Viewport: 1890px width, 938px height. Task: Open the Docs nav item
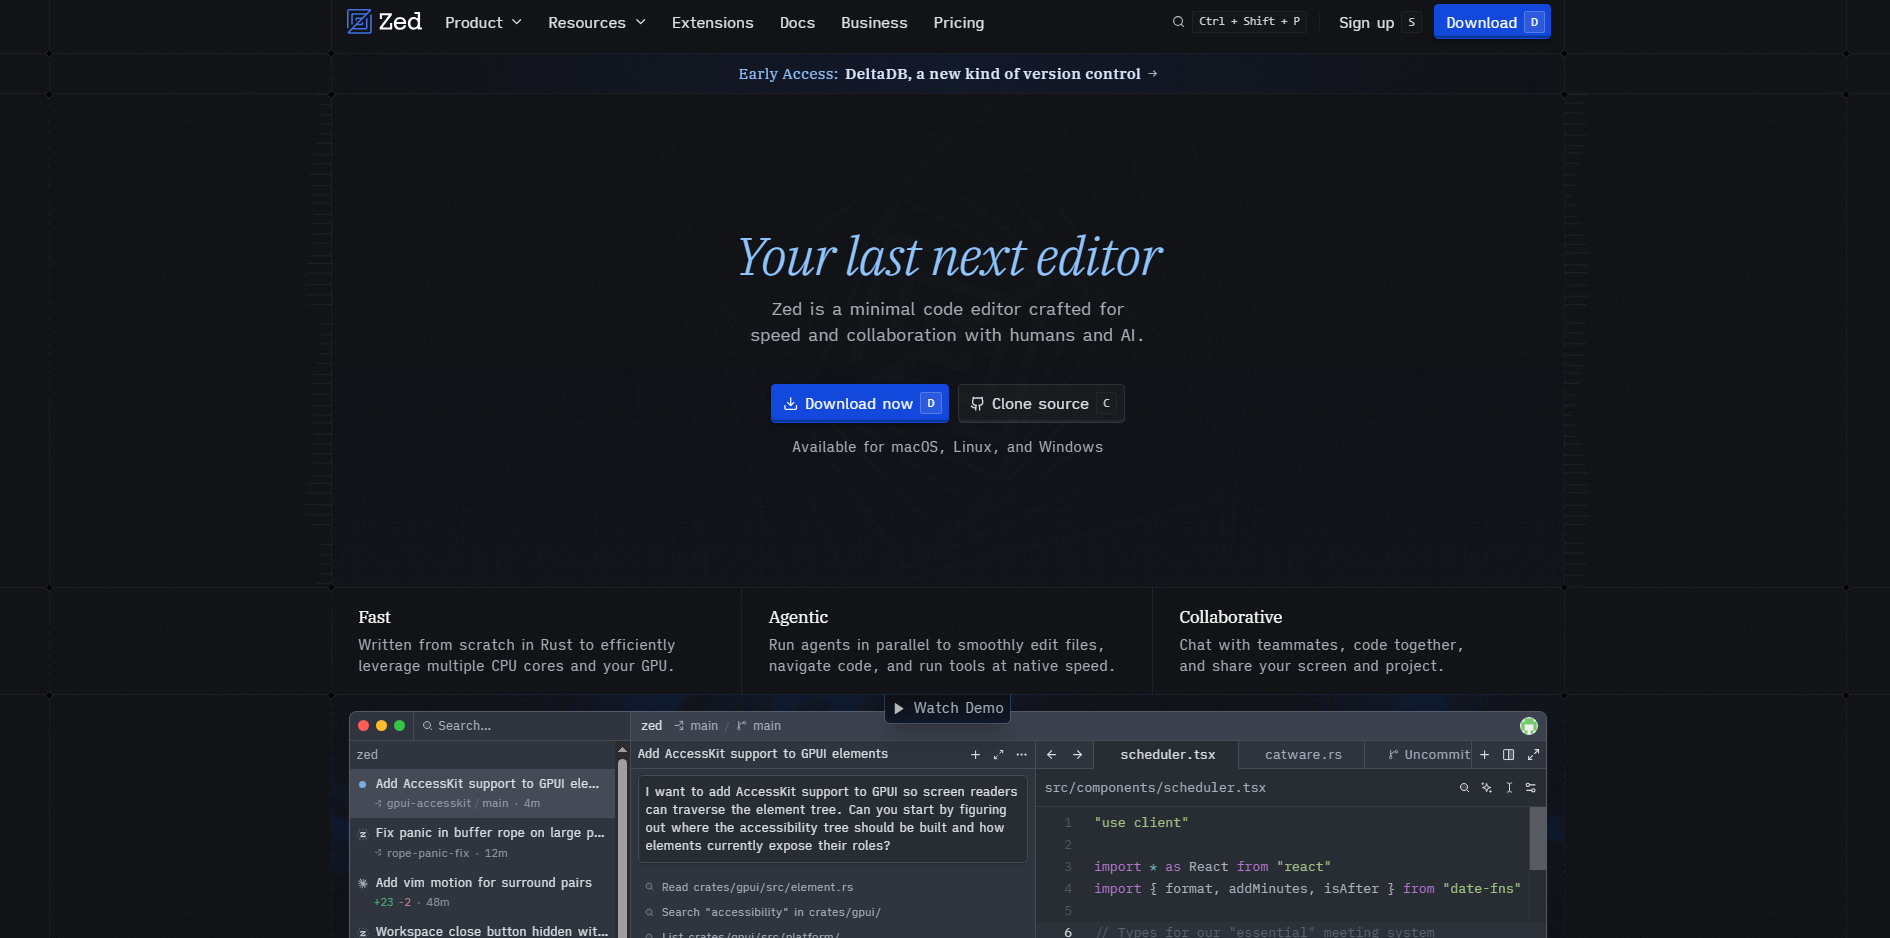tap(797, 22)
